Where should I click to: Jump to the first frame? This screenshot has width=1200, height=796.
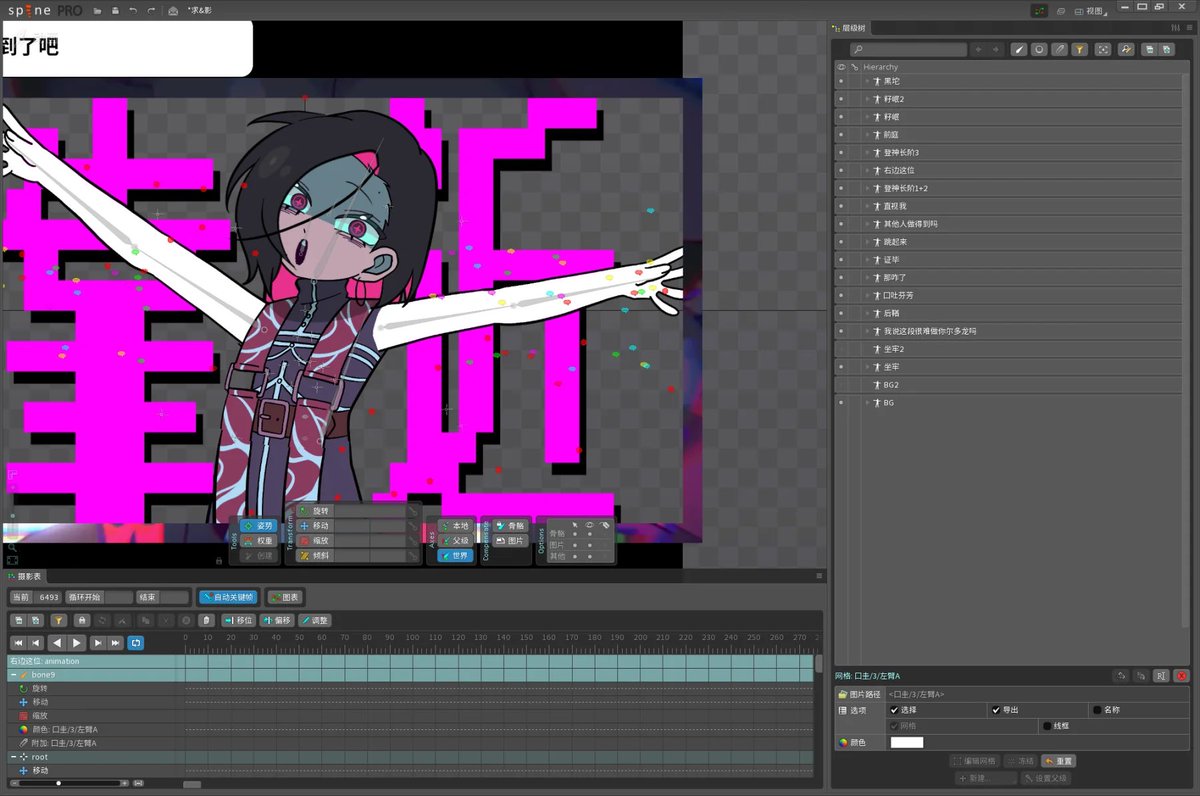click(x=18, y=643)
